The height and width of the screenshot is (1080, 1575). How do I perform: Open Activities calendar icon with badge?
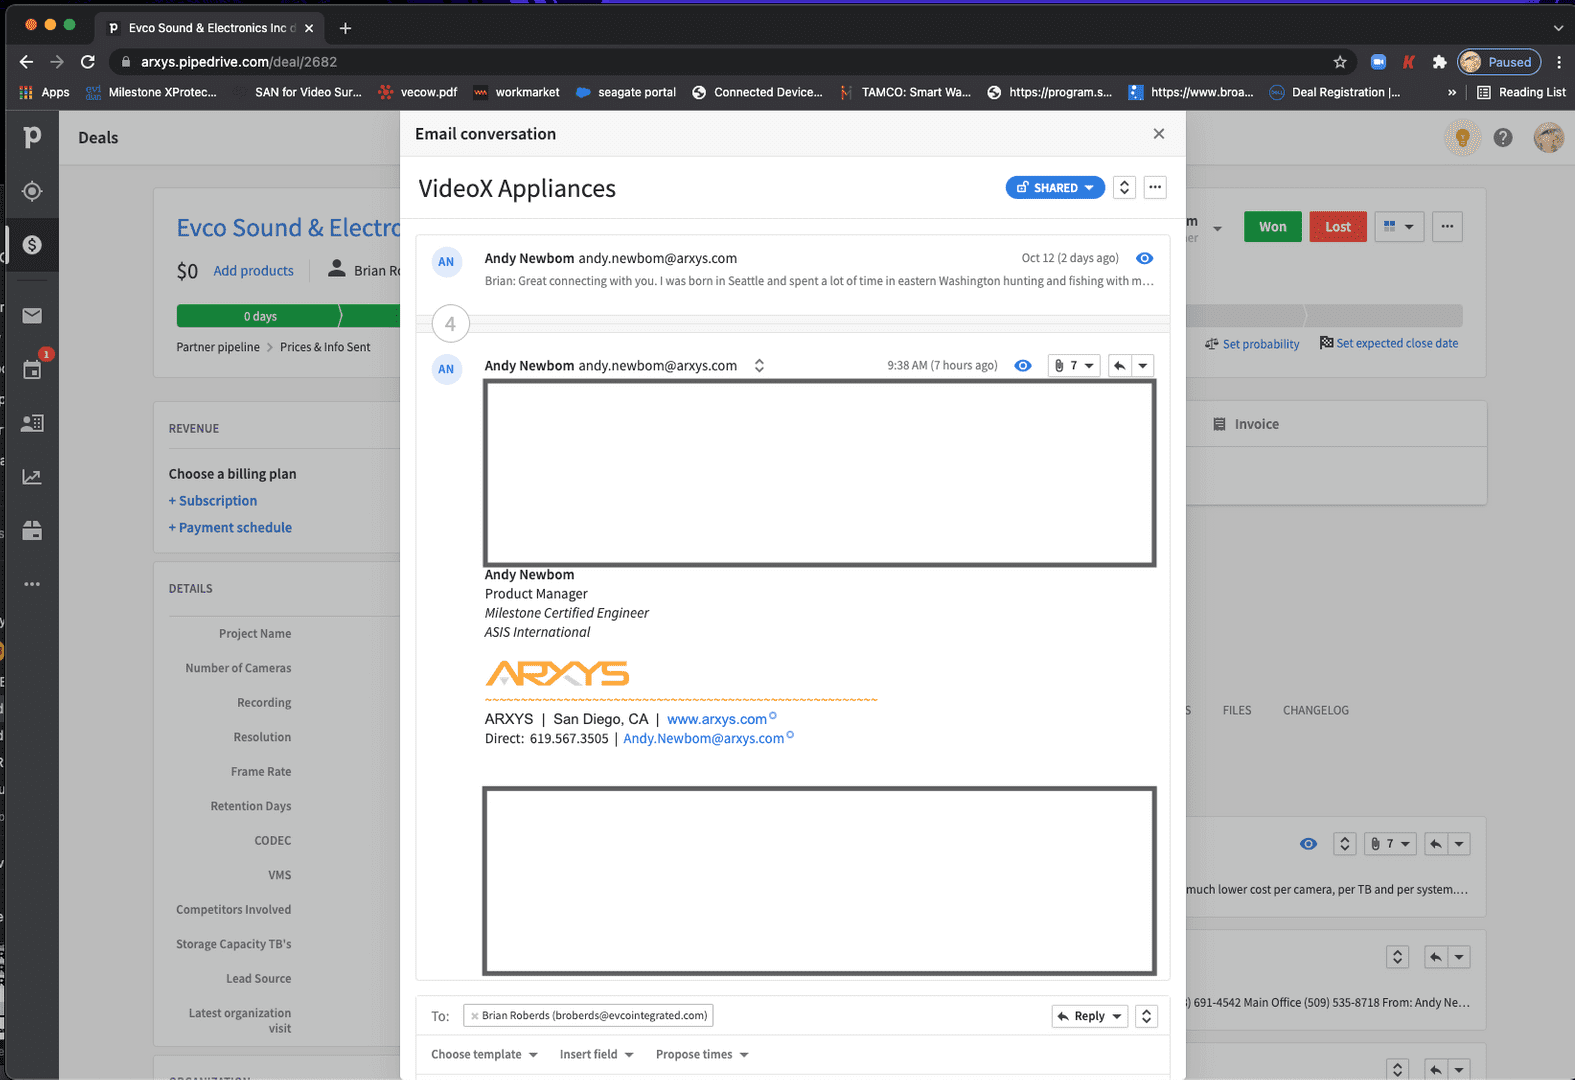click(x=32, y=369)
